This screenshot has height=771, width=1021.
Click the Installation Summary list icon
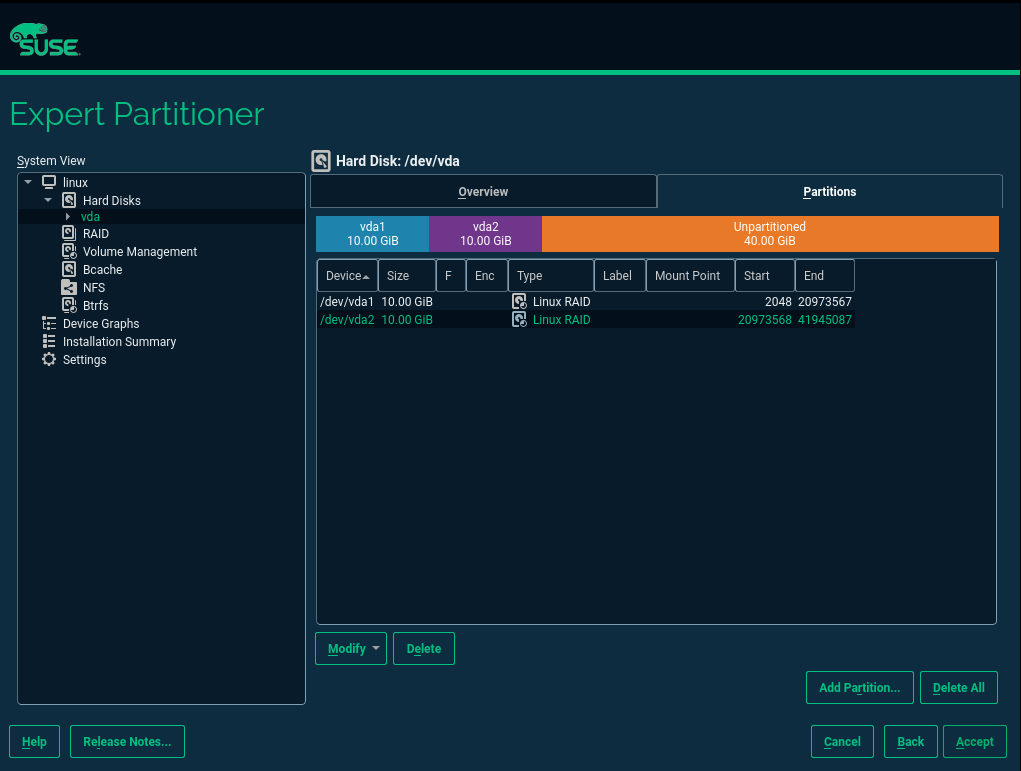pos(49,342)
